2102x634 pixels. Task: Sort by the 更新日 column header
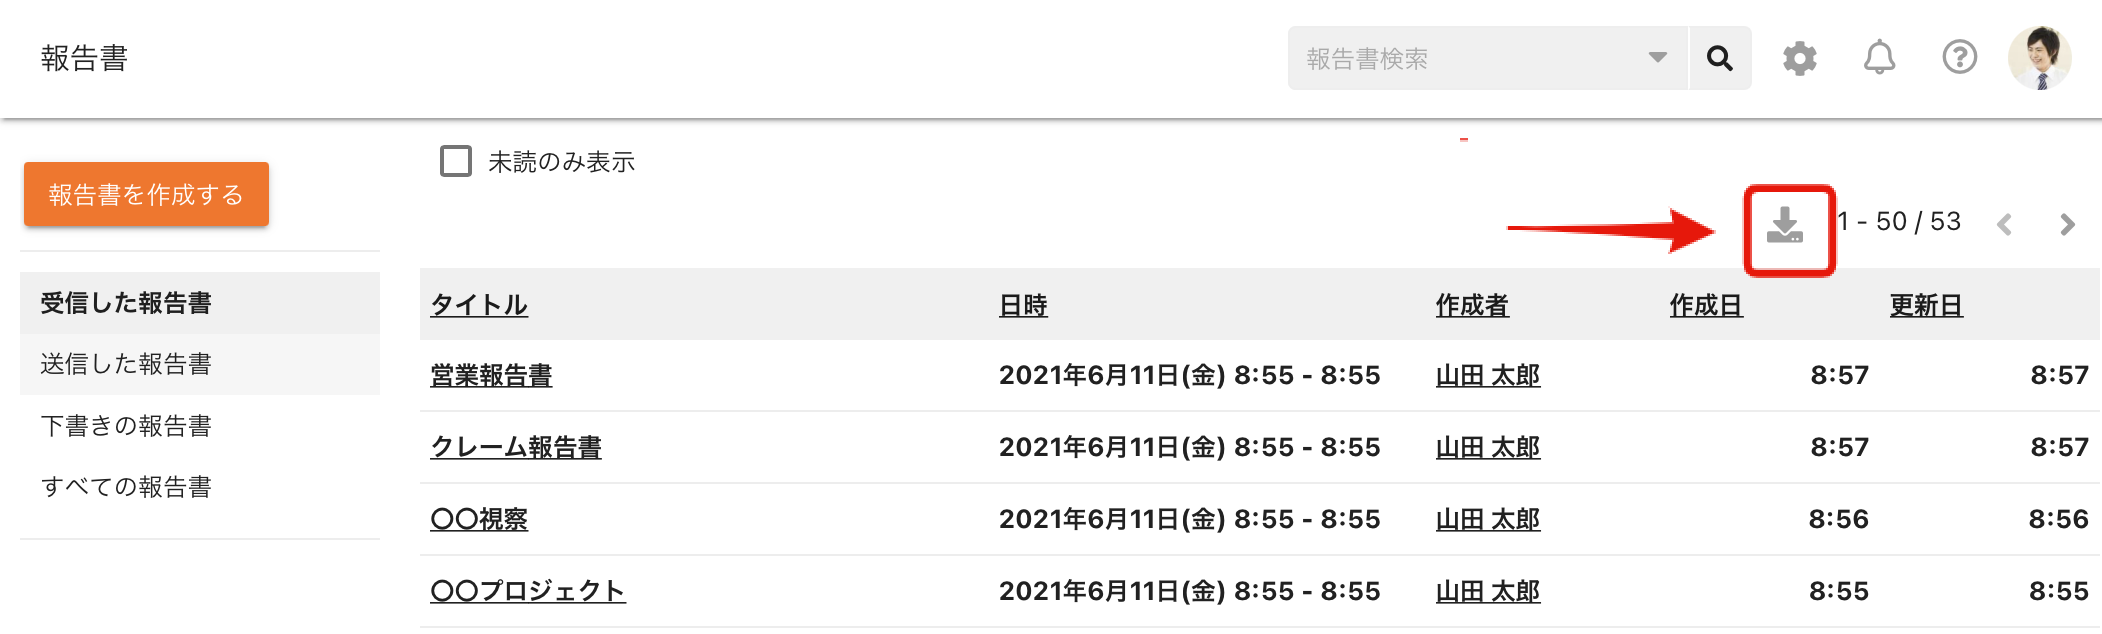point(1926,305)
